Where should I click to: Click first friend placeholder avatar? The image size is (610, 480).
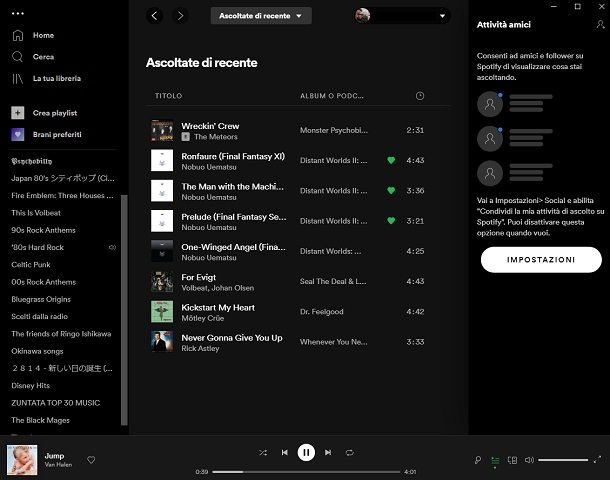coord(490,104)
